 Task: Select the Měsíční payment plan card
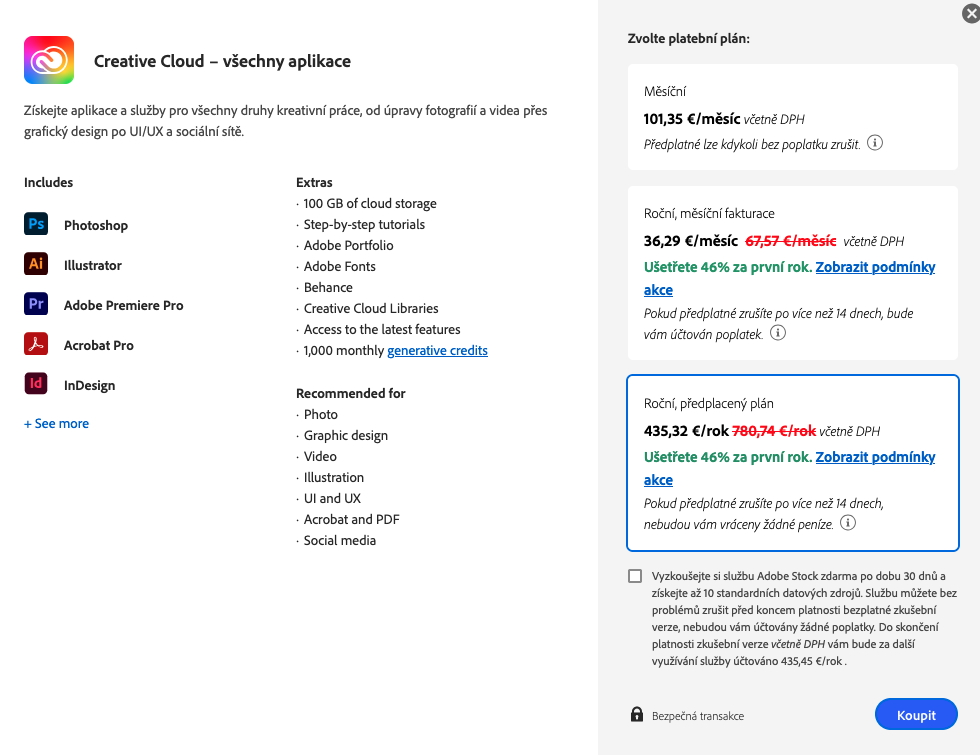point(792,117)
